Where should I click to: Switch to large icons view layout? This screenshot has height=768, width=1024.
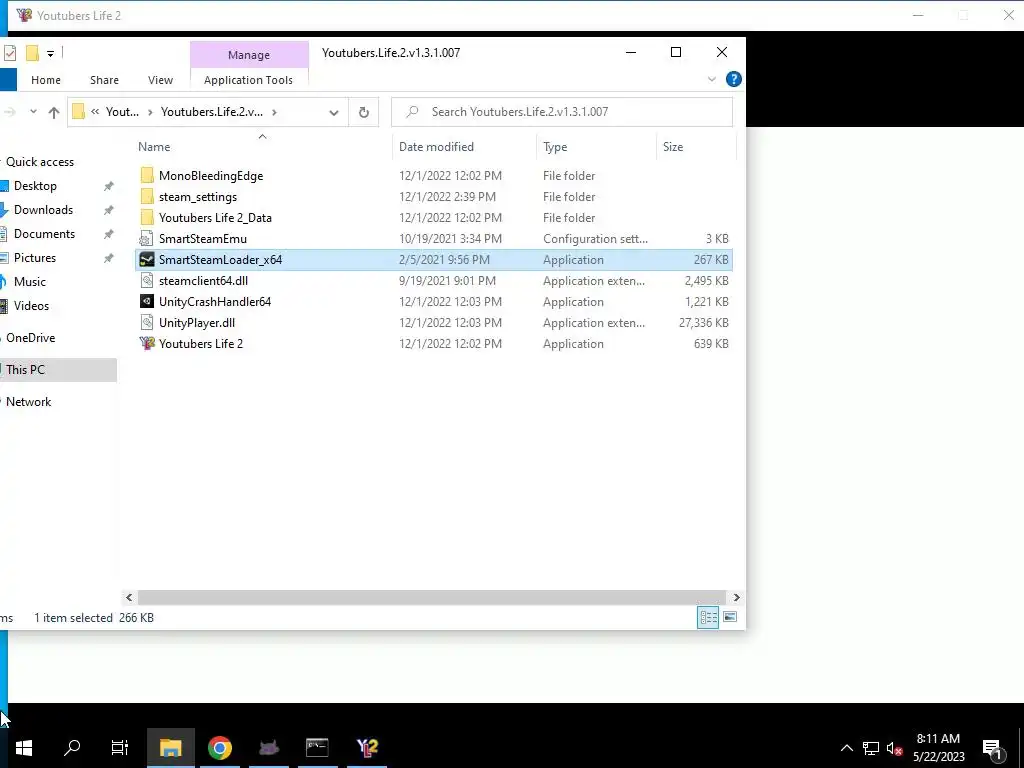(x=730, y=617)
